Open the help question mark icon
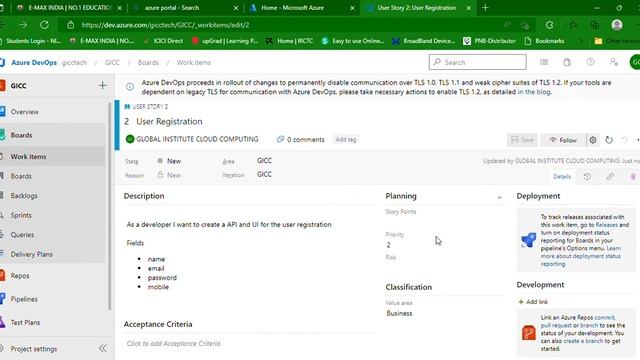Image resolution: width=640 pixels, height=360 pixels. pos(590,62)
